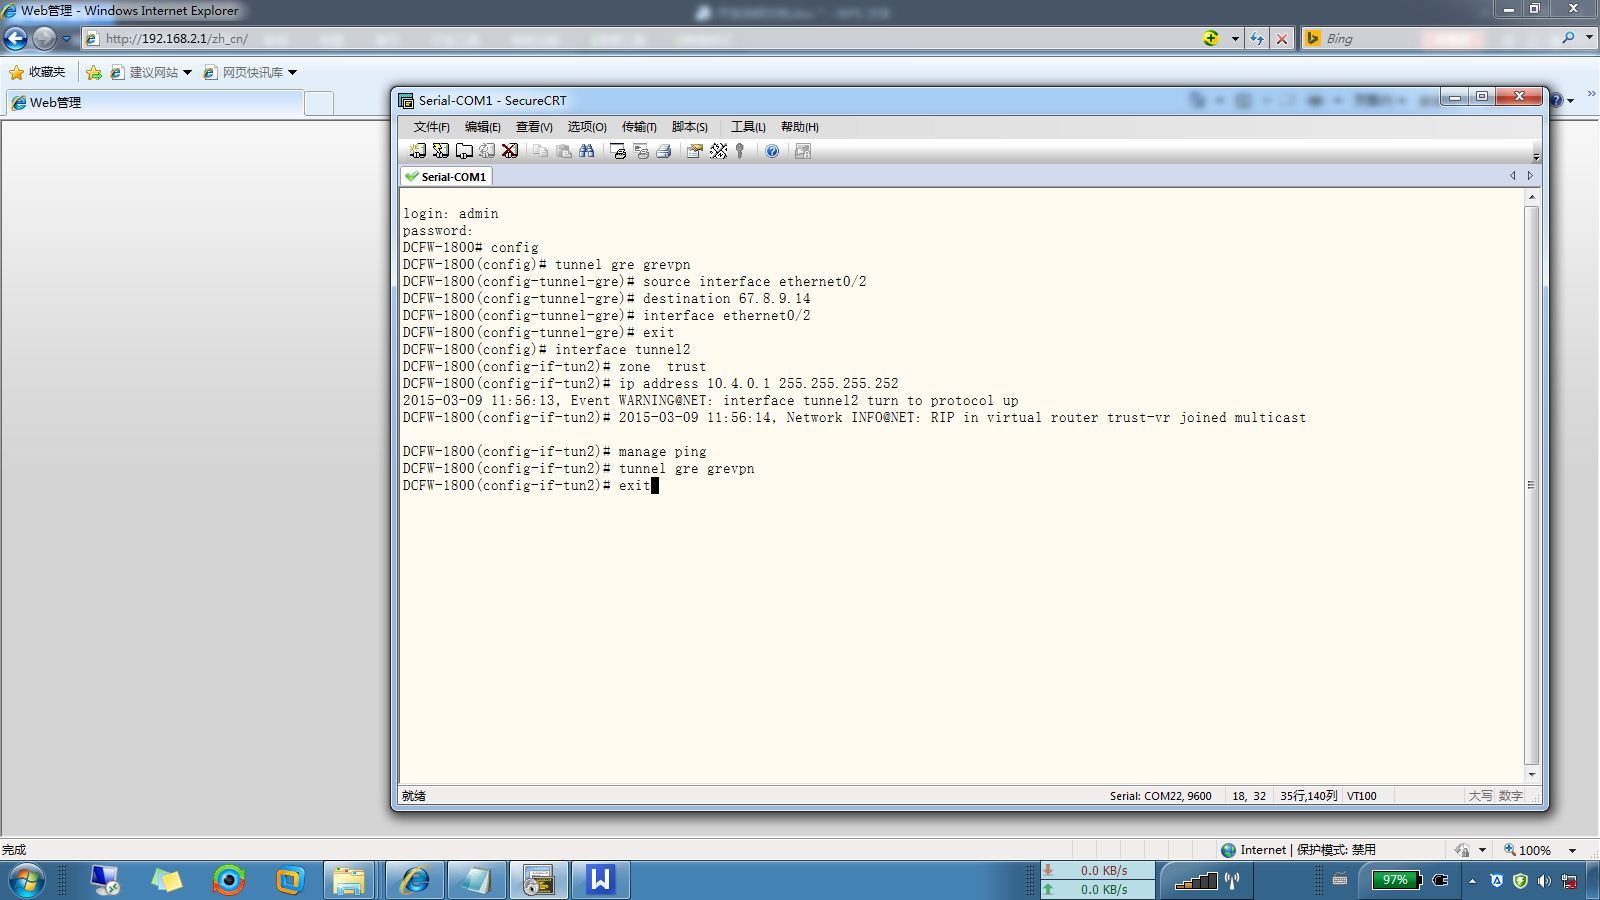The width and height of the screenshot is (1600, 900).
Task: Open the 收藏夹 favorites button
Action: 37,72
